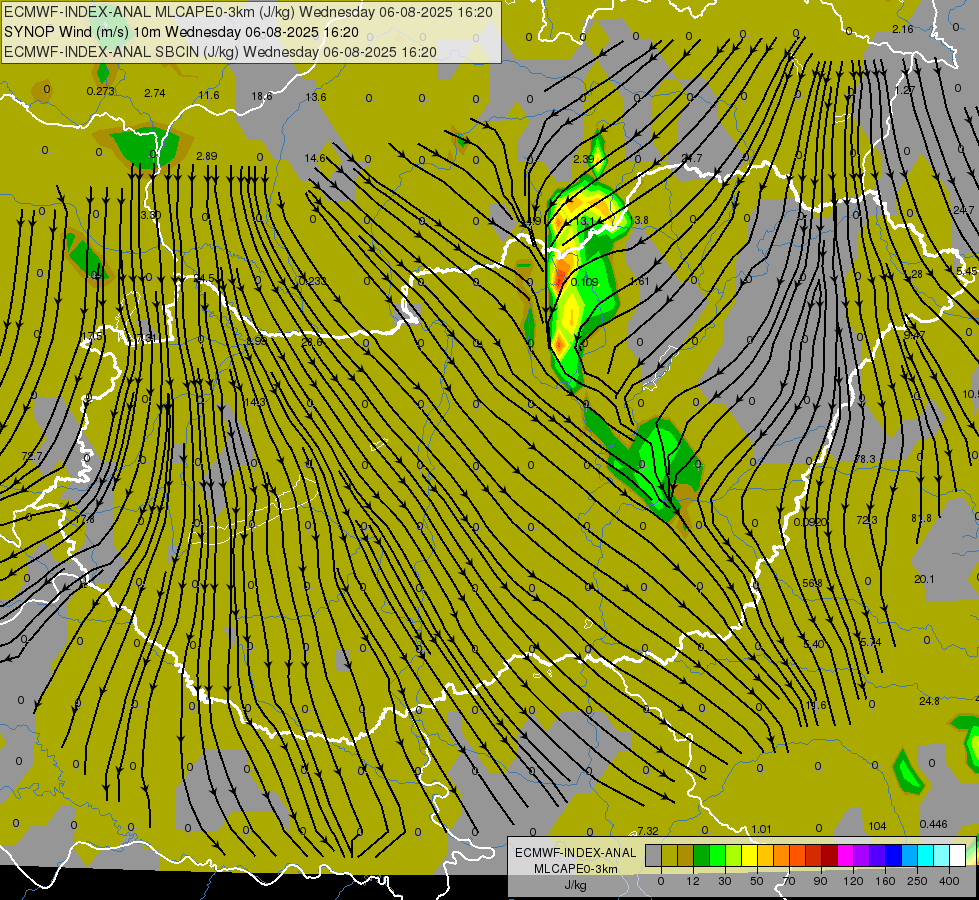
Task: Click the map value '5.40'
Action: pyautogui.click(x=814, y=644)
